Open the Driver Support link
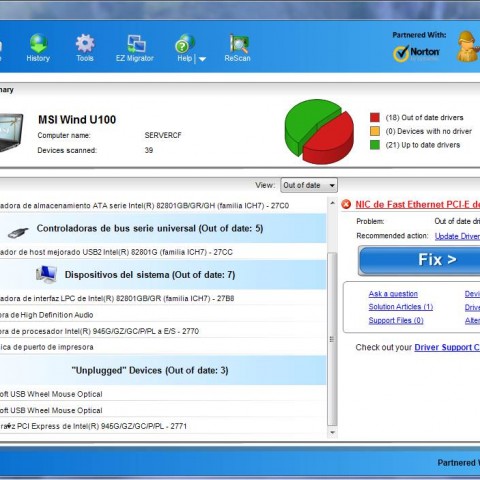 click(x=447, y=347)
